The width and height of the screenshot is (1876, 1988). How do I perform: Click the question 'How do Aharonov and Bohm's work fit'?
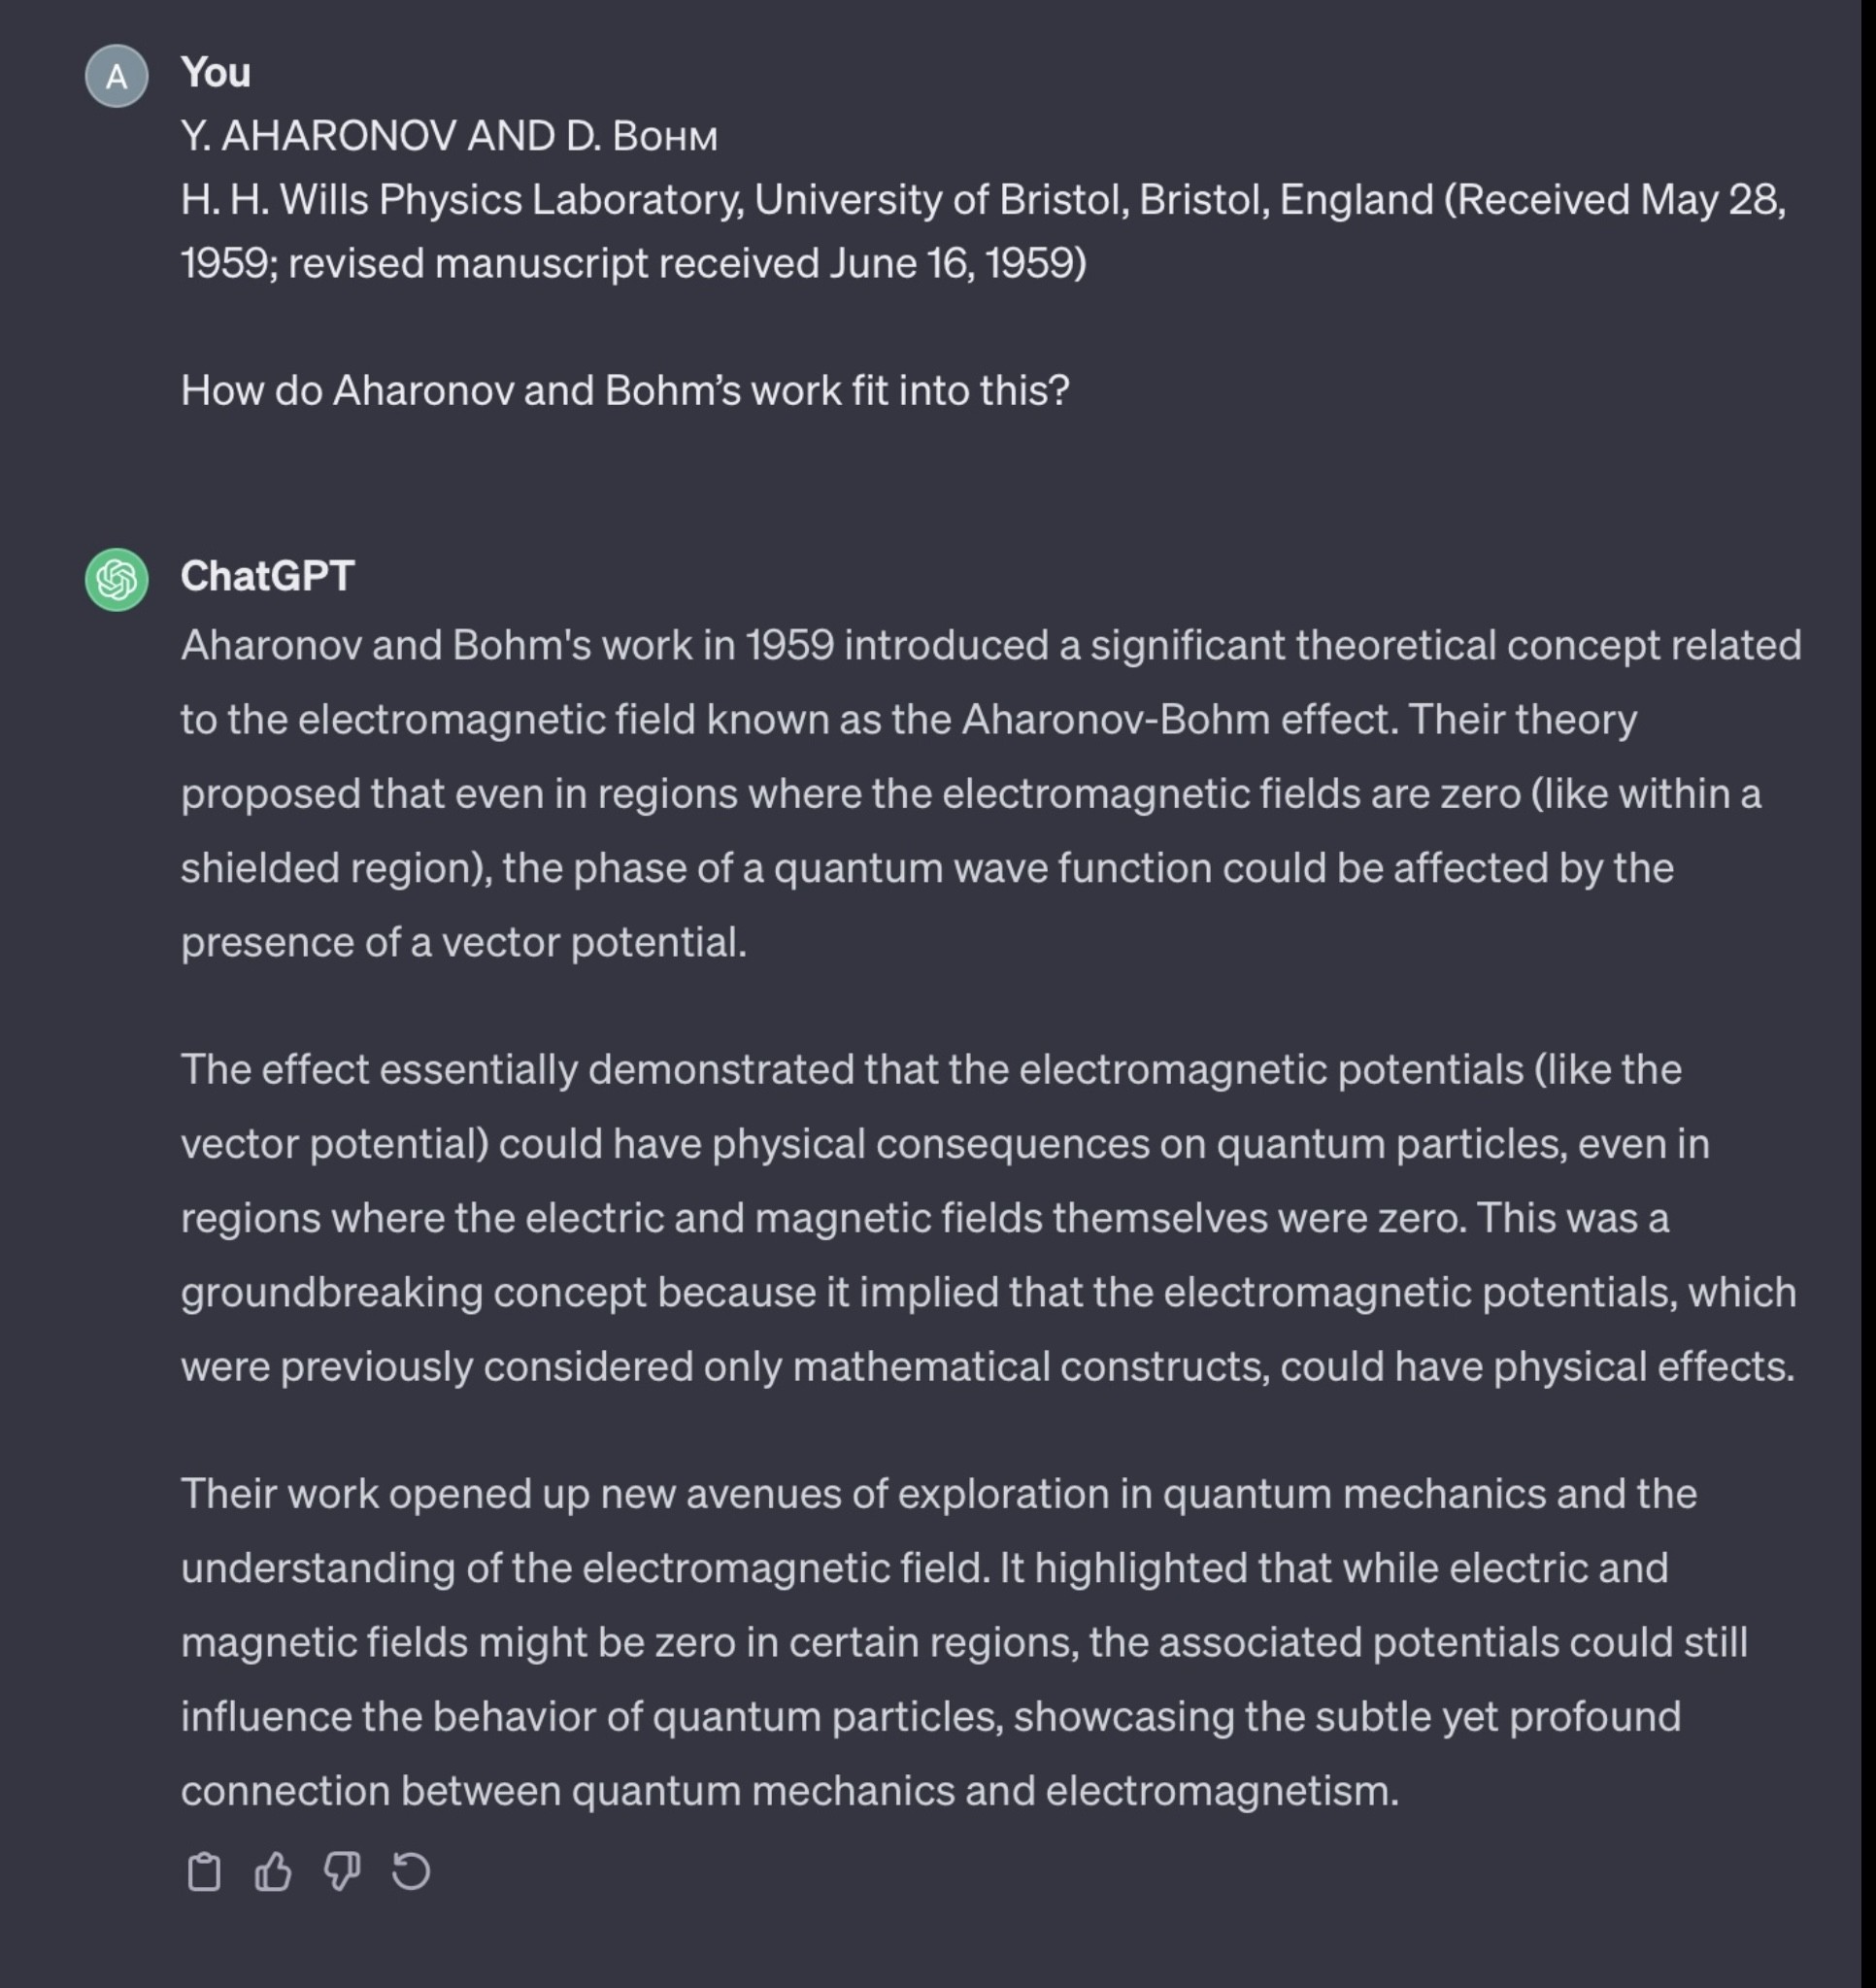coord(626,391)
